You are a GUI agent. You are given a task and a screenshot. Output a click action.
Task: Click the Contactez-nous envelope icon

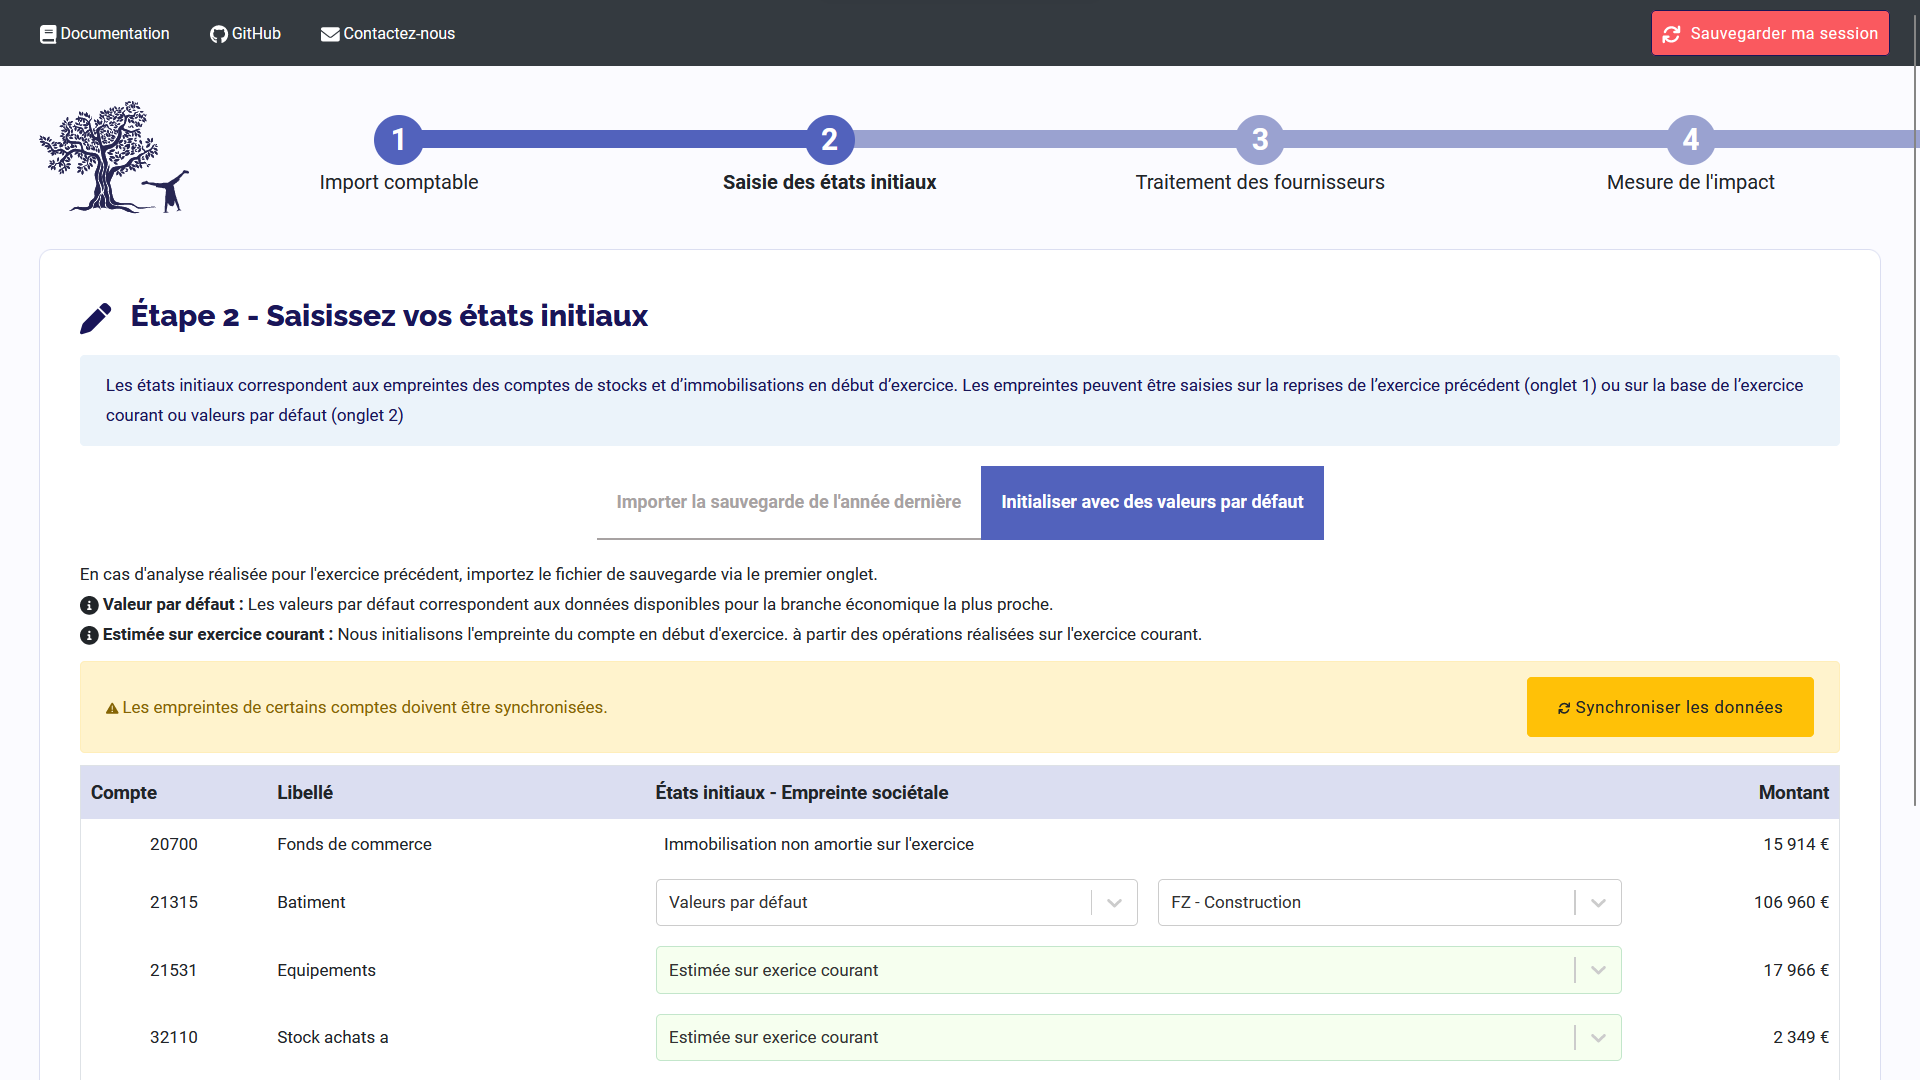[x=330, y=34]
